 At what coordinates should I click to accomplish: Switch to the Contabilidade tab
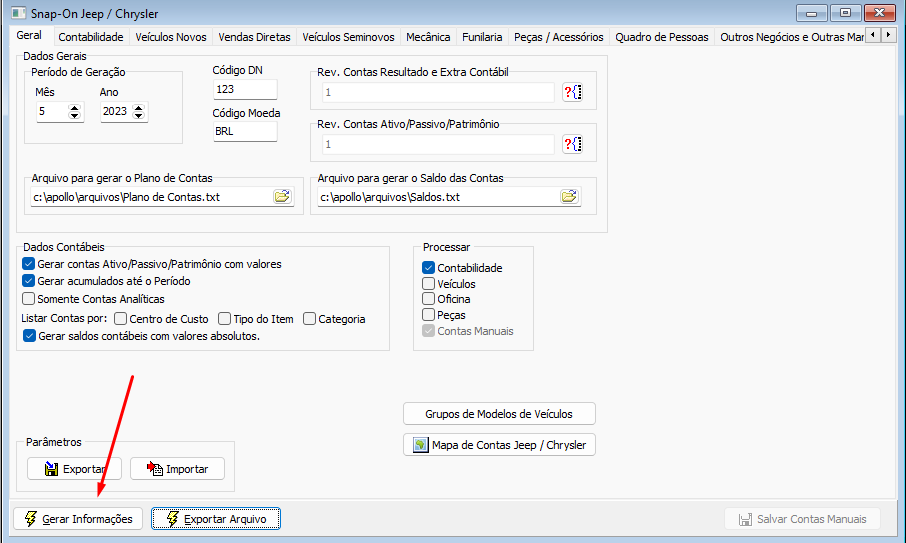click(x=91, y=37)
